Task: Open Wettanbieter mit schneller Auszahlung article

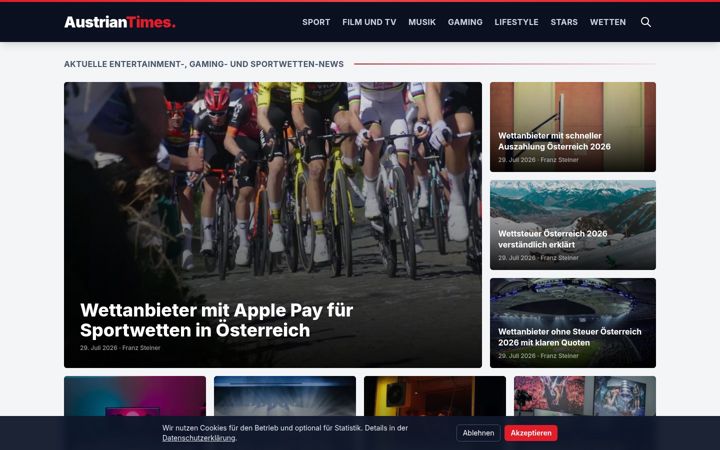Action: pos(573,127)
